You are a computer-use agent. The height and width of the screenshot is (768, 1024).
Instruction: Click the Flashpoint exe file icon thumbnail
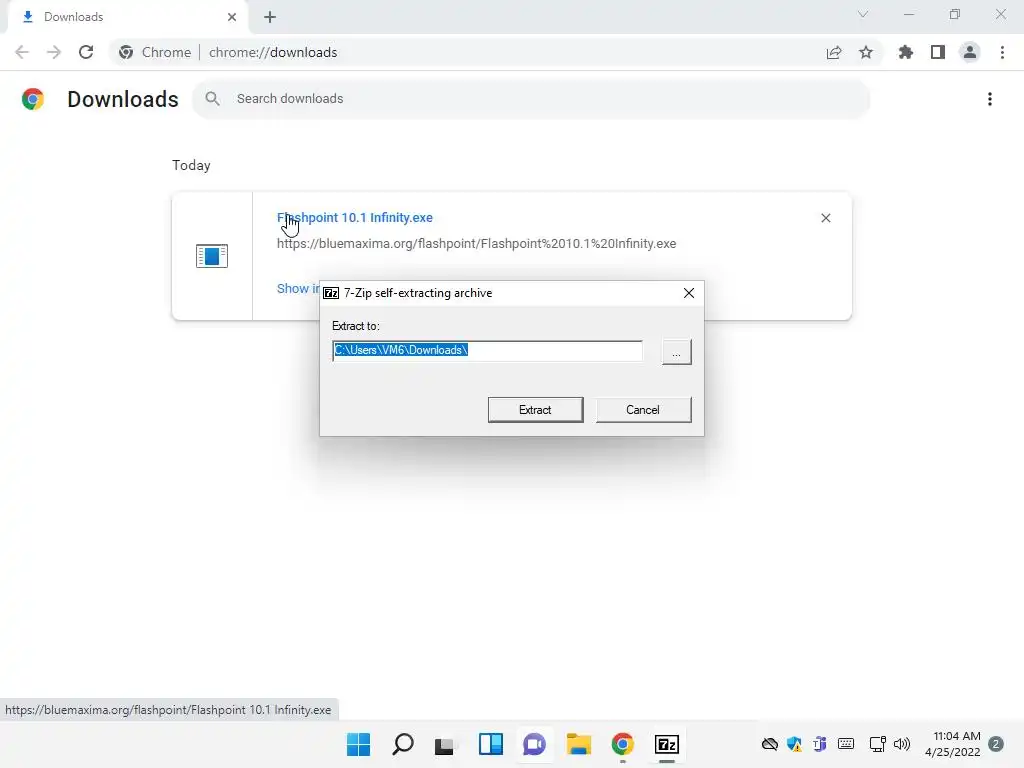click(x=212, y=256)
